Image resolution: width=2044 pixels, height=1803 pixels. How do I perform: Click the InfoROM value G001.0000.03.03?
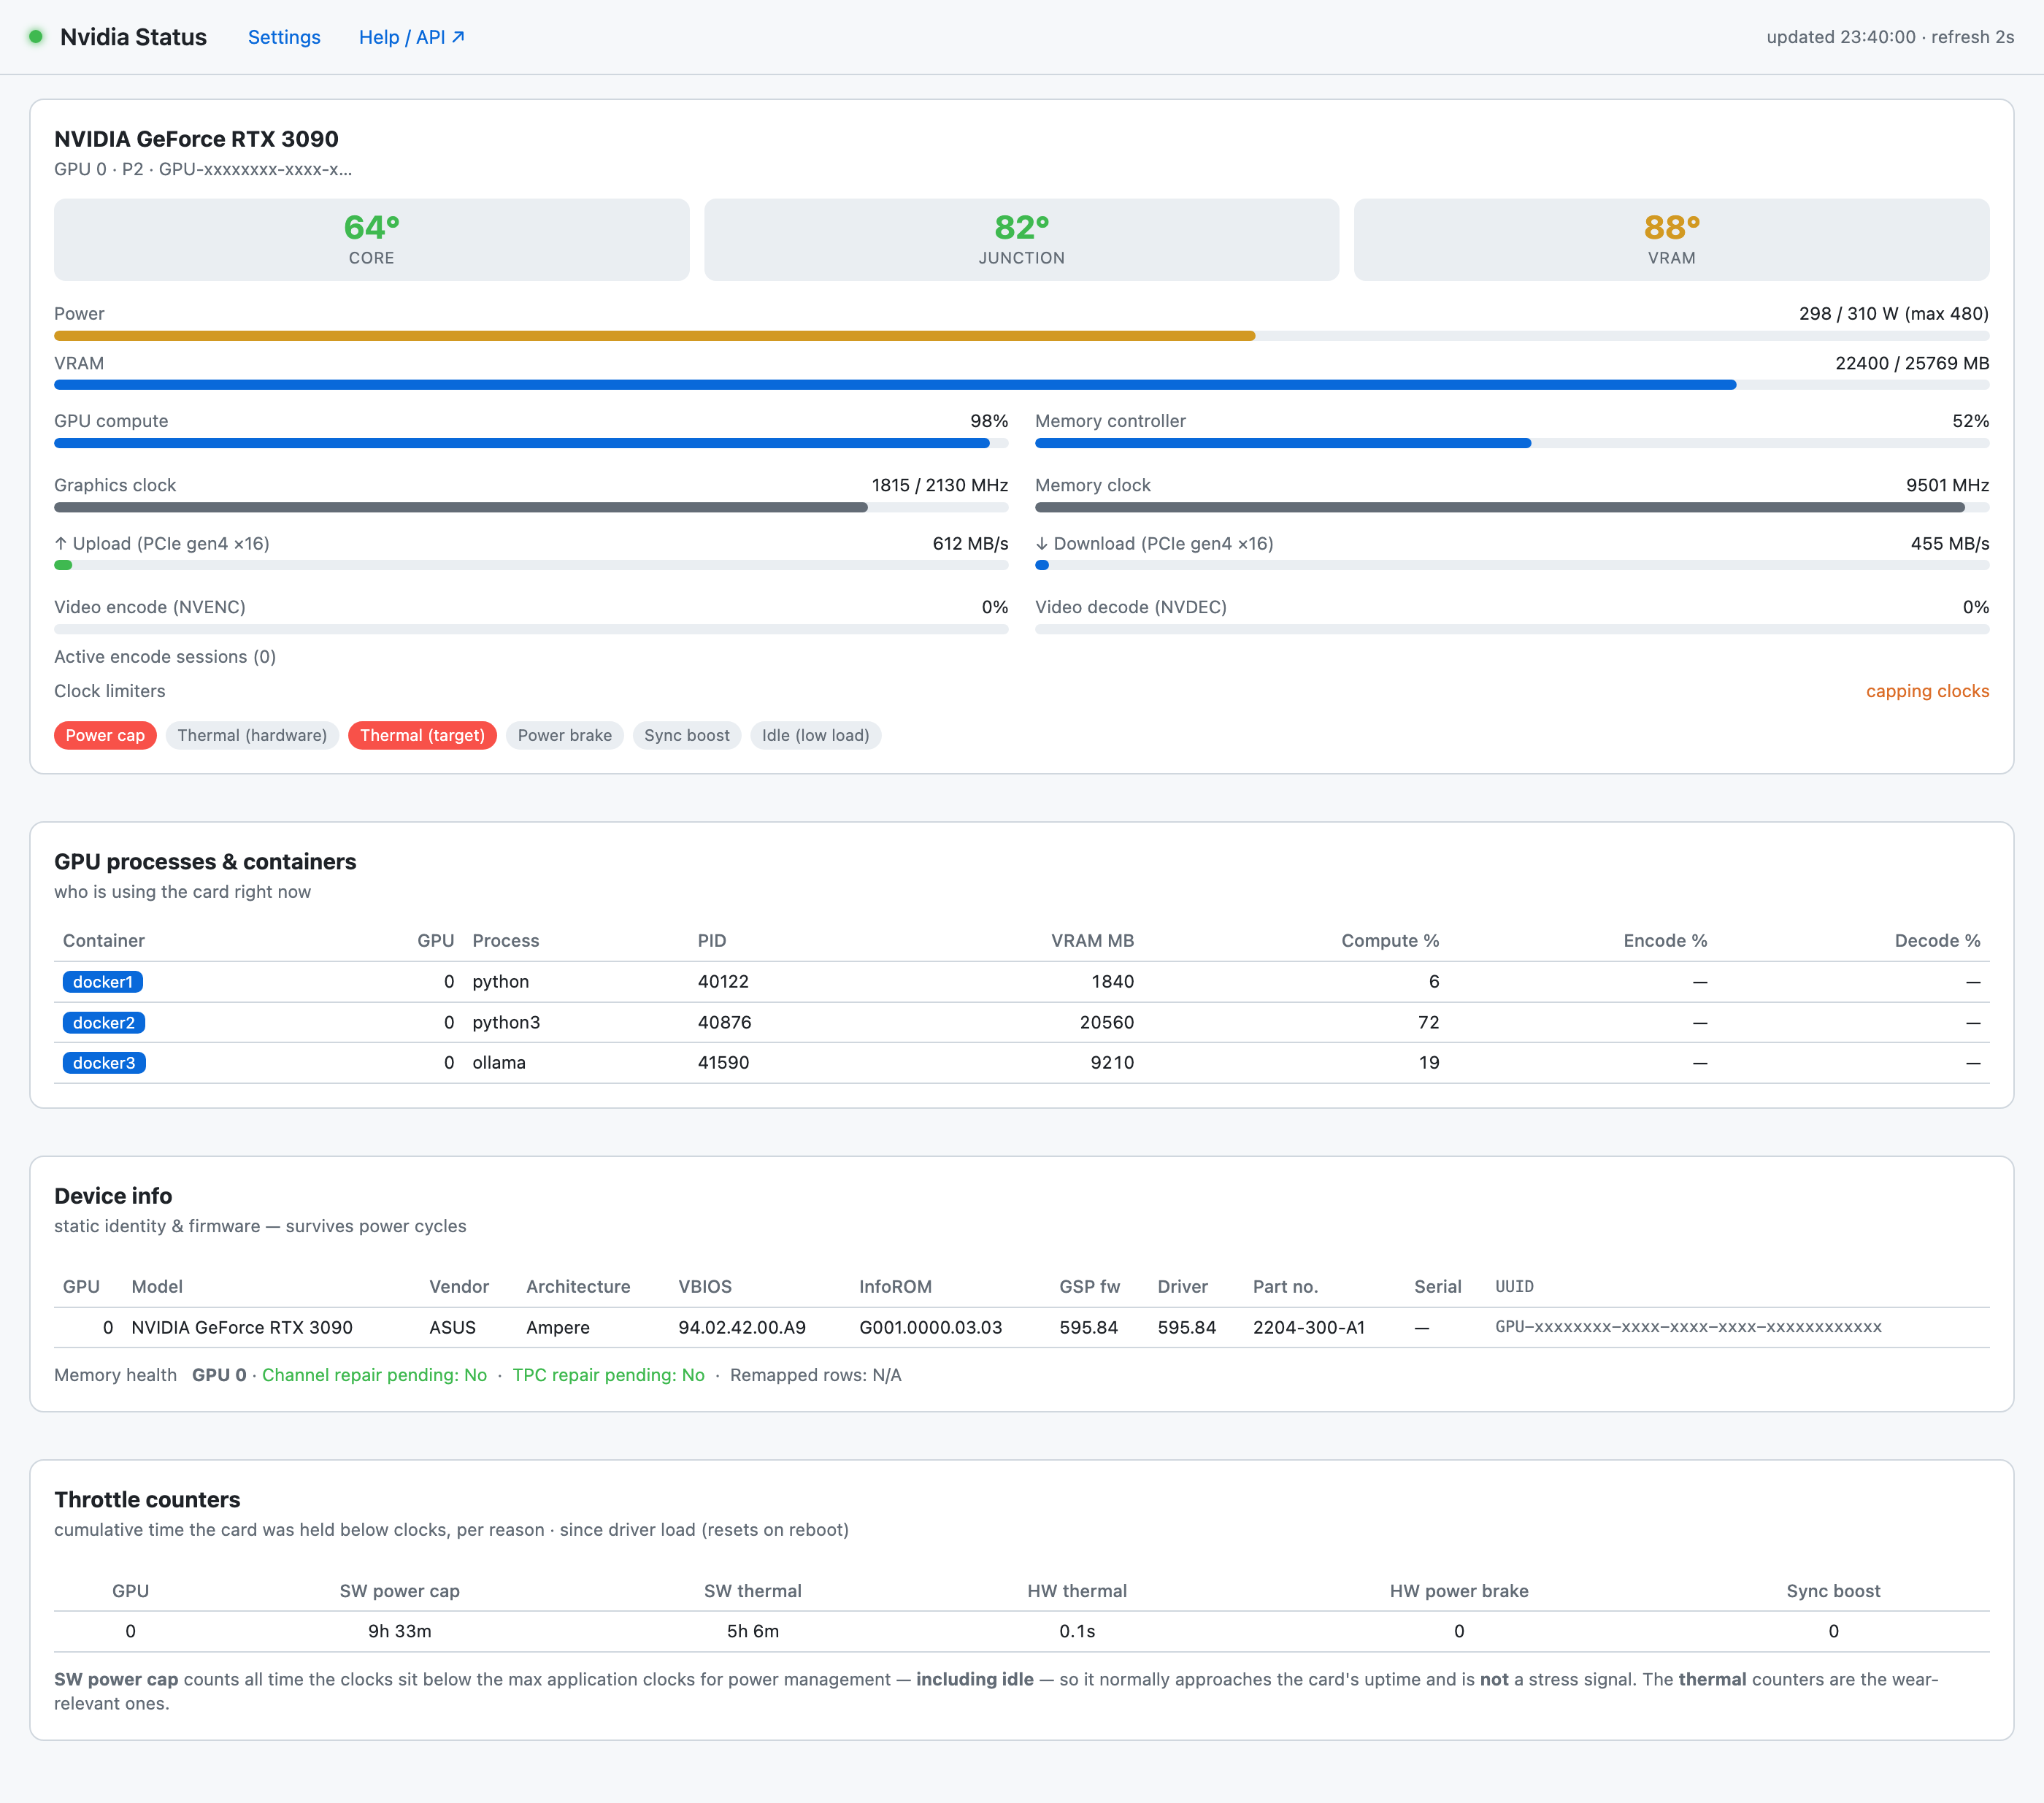point(930,1328)
